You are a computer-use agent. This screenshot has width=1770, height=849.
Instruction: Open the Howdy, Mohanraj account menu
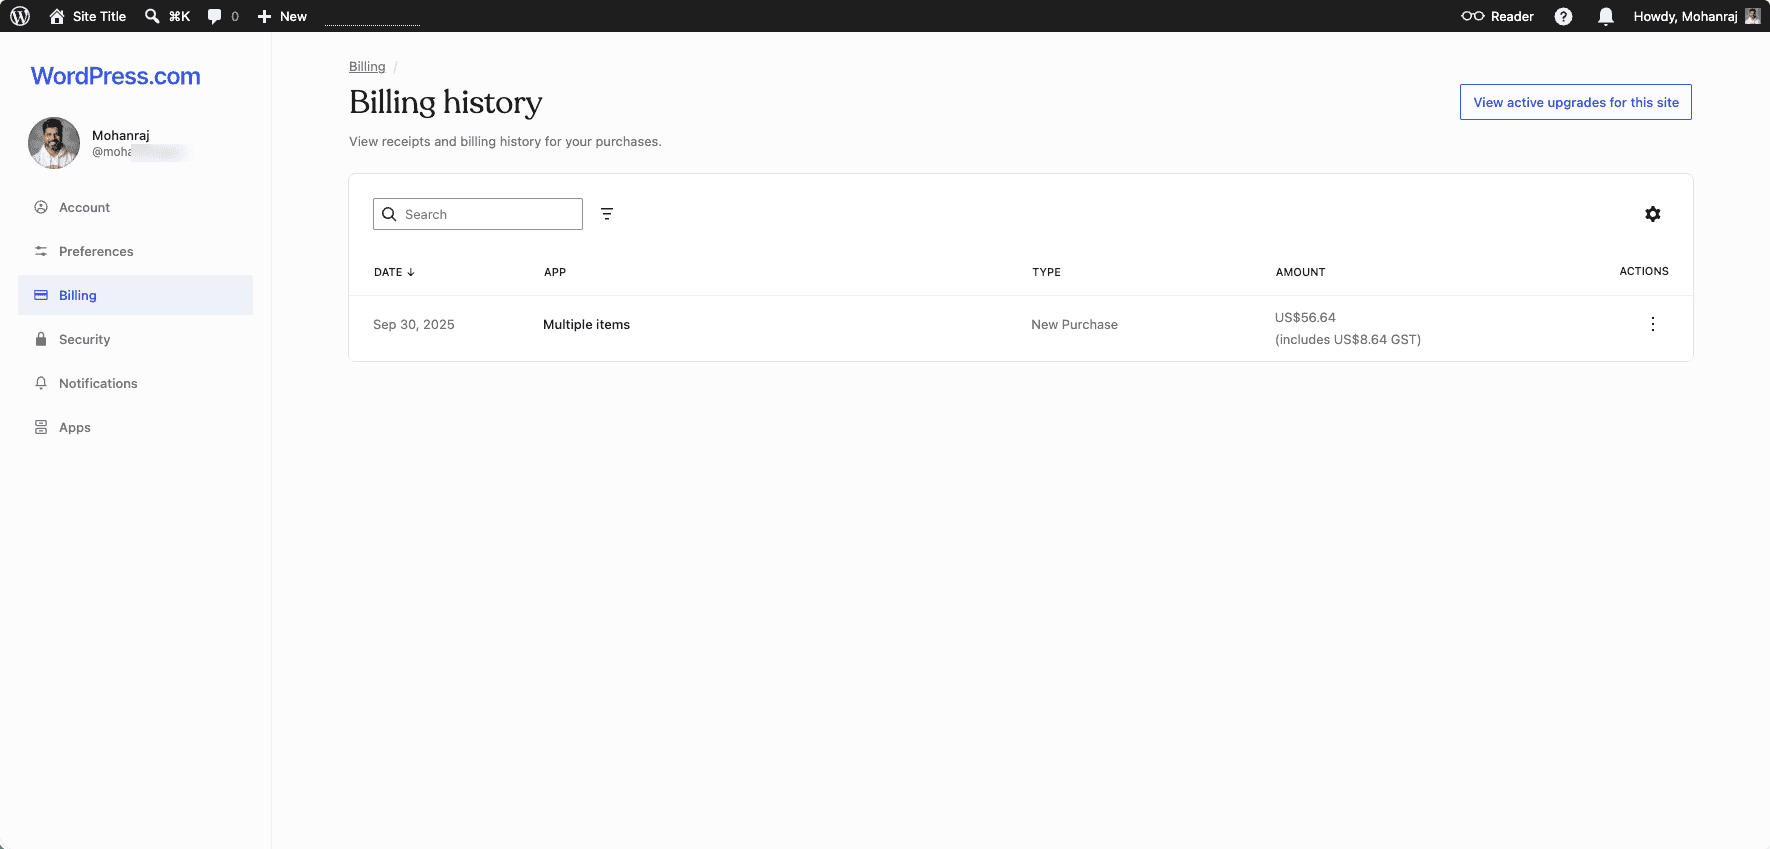(1696, 16)
